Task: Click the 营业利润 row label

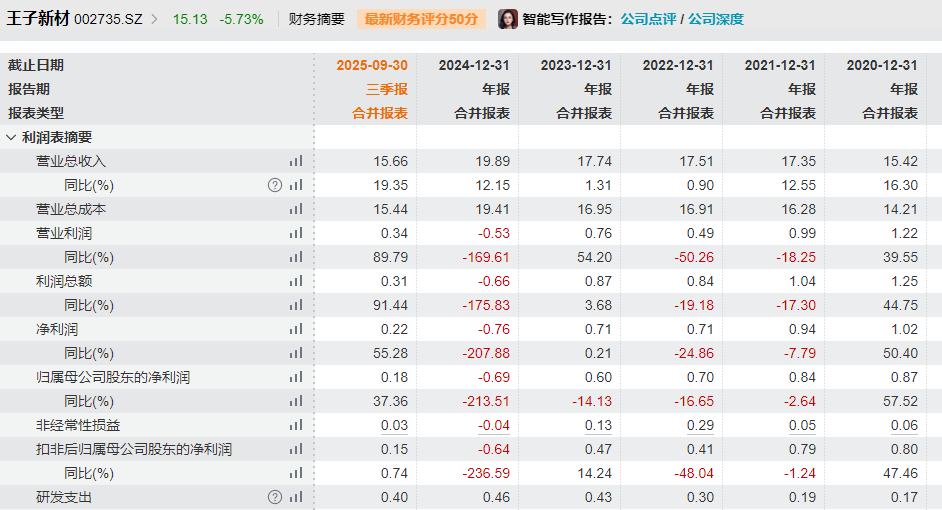Action: point(64,233)
